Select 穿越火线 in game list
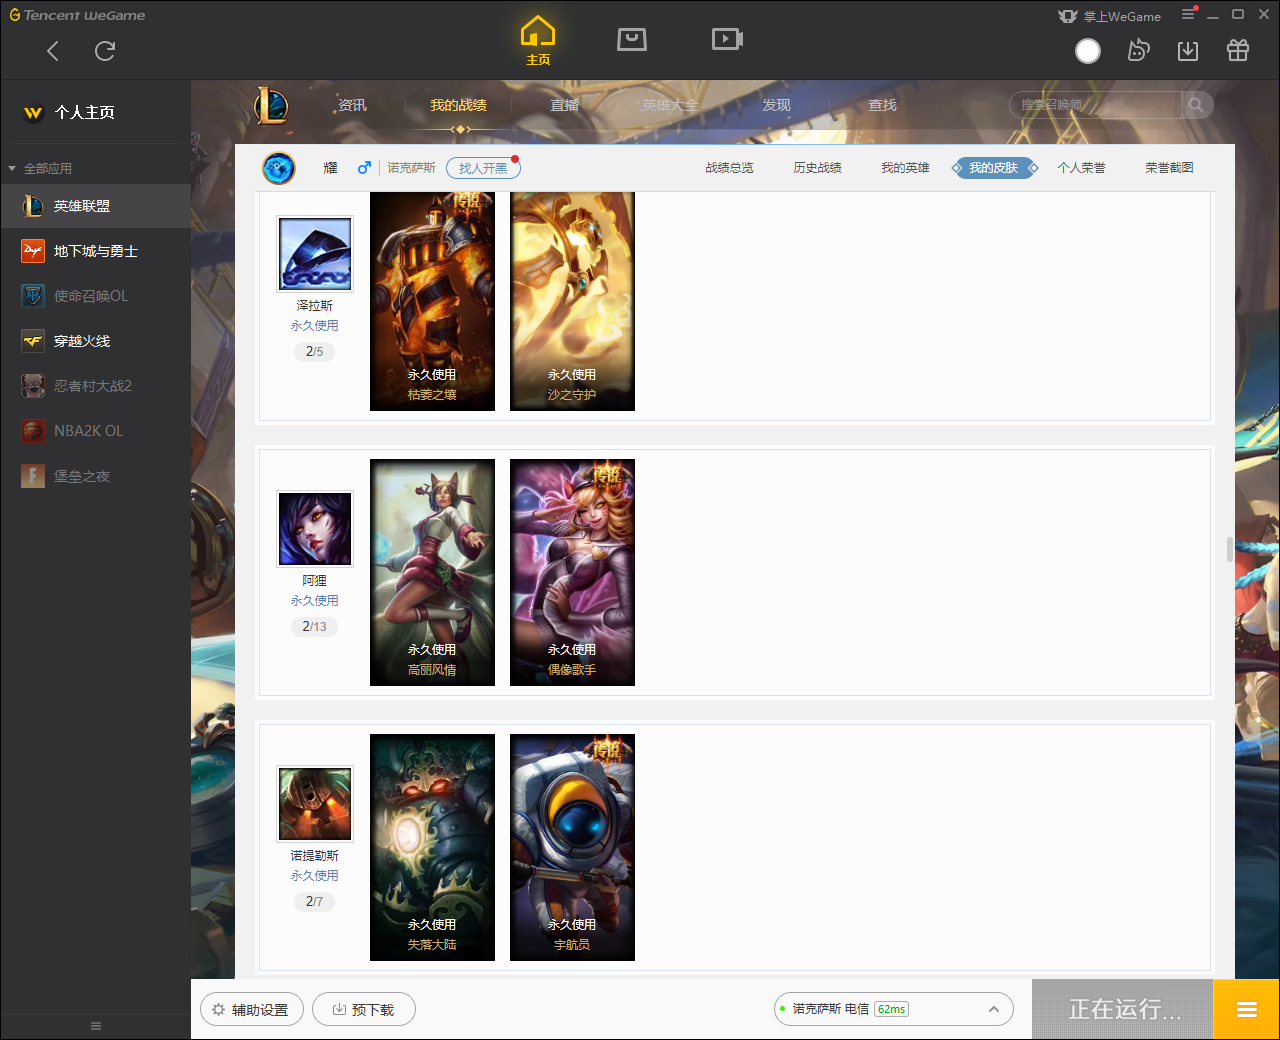This screenshot has height=1040, width=1280. tap(96, 341)
